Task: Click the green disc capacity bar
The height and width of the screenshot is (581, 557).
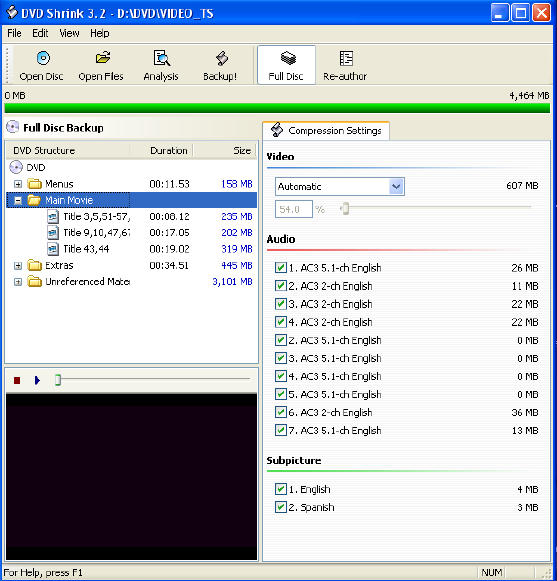Action: tap(277, 108)
